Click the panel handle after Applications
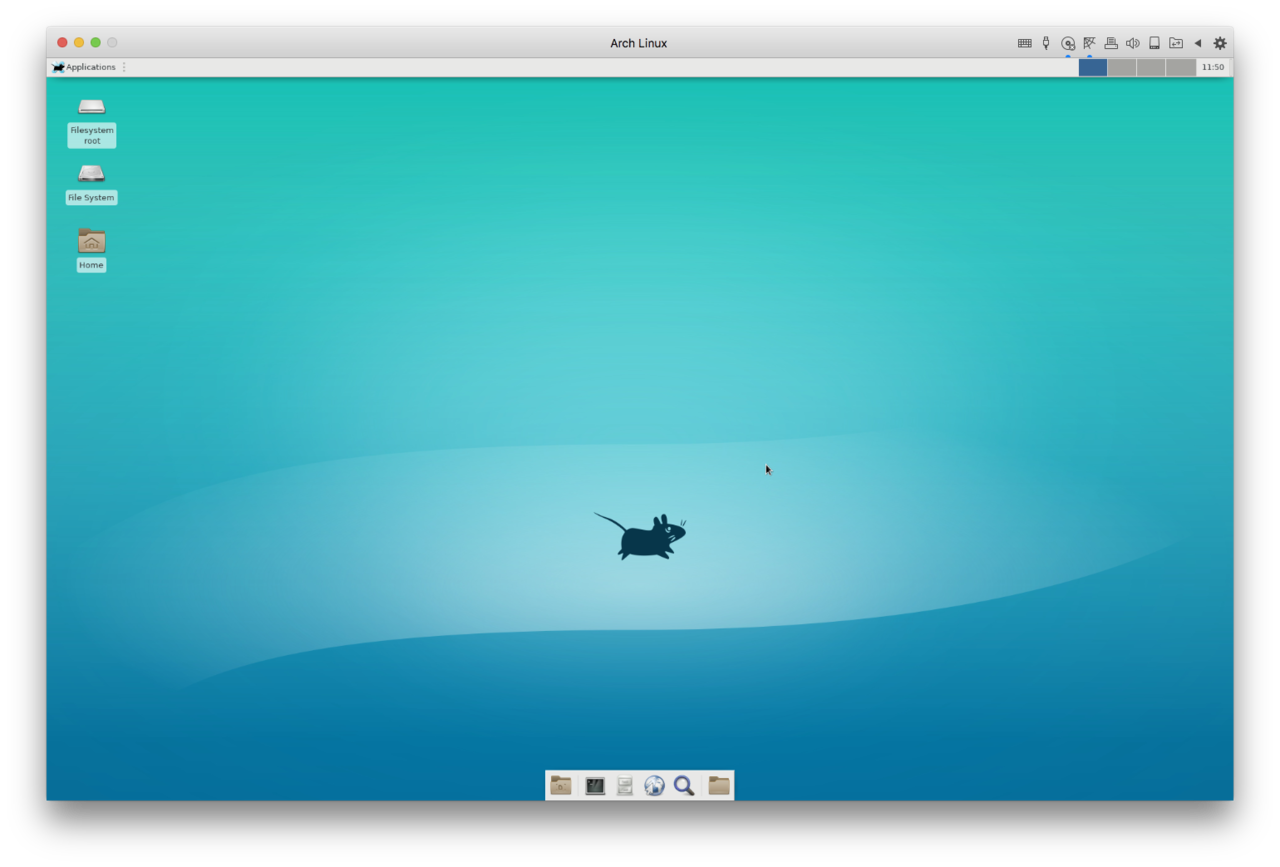This screenshot has width=1280, height=867. 124,67
